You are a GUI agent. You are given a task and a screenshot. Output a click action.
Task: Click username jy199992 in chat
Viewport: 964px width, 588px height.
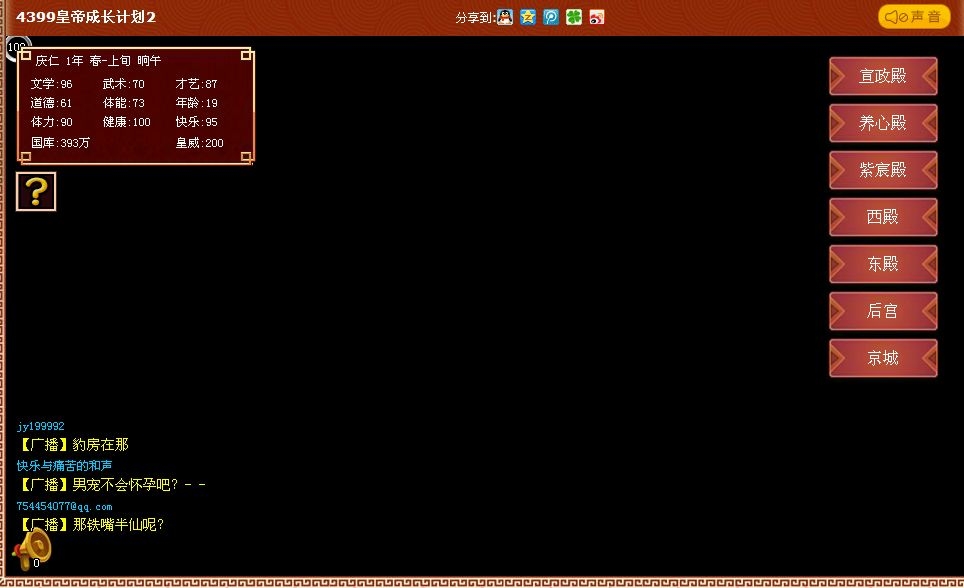pyautogui.click(x=41, y=426)
